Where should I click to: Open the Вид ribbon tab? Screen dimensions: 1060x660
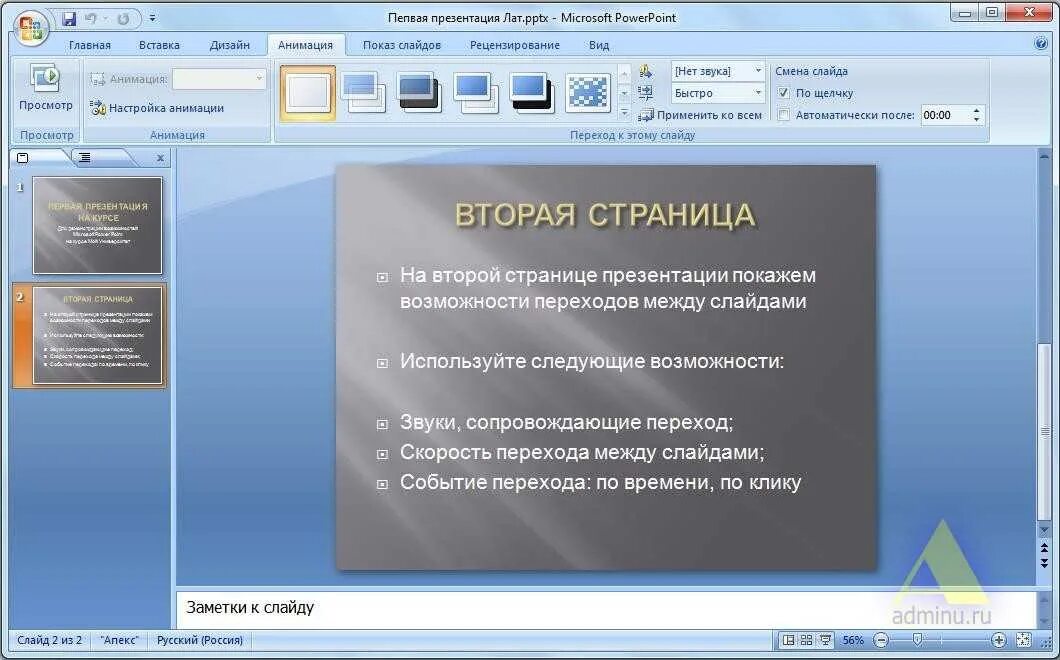598,45
